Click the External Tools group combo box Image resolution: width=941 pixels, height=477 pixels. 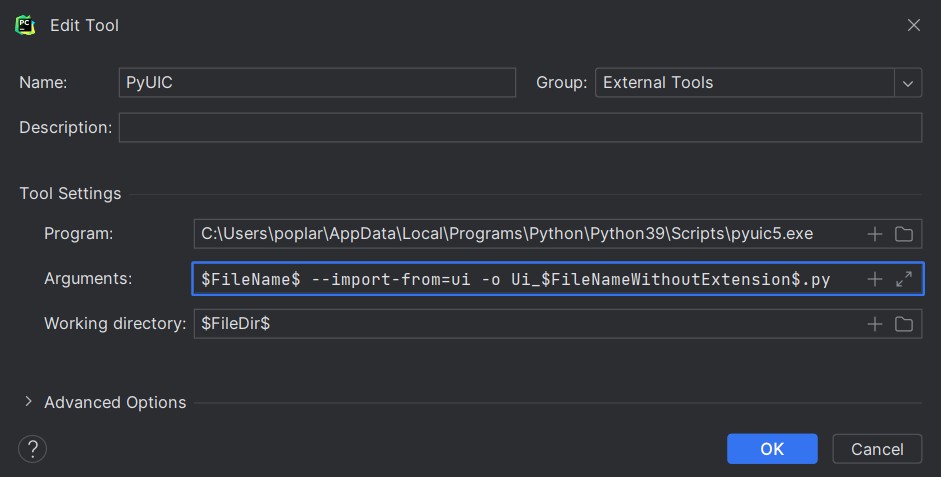[x=745, y=83]
